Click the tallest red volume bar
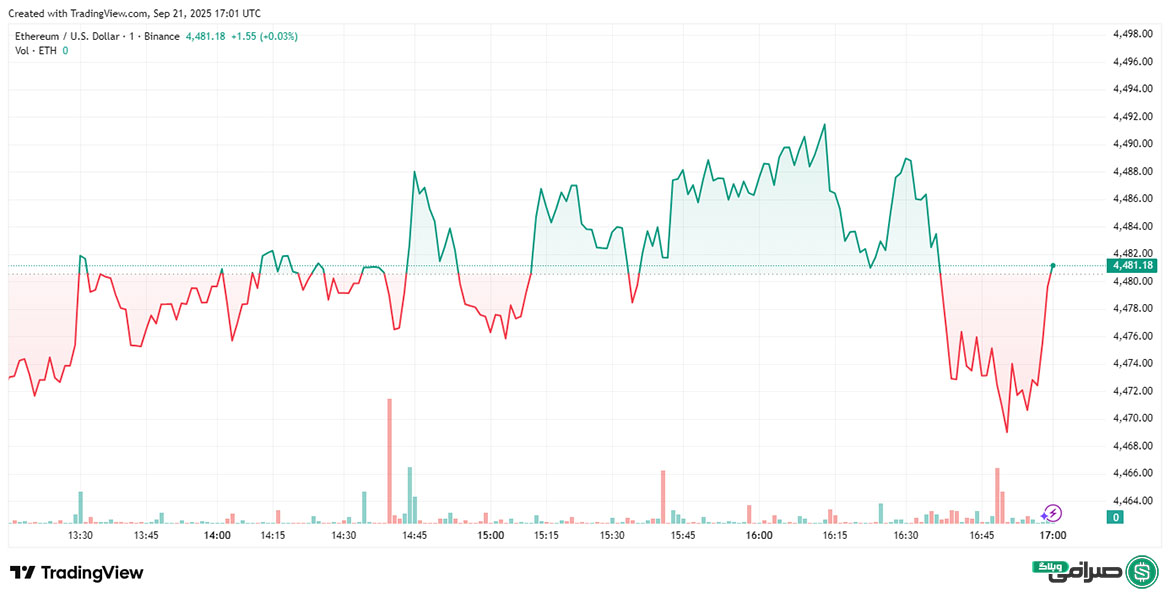 coord(389,460)
